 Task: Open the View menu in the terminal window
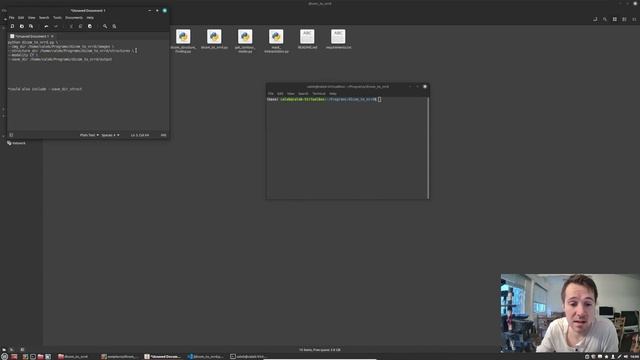click(291, 93)
